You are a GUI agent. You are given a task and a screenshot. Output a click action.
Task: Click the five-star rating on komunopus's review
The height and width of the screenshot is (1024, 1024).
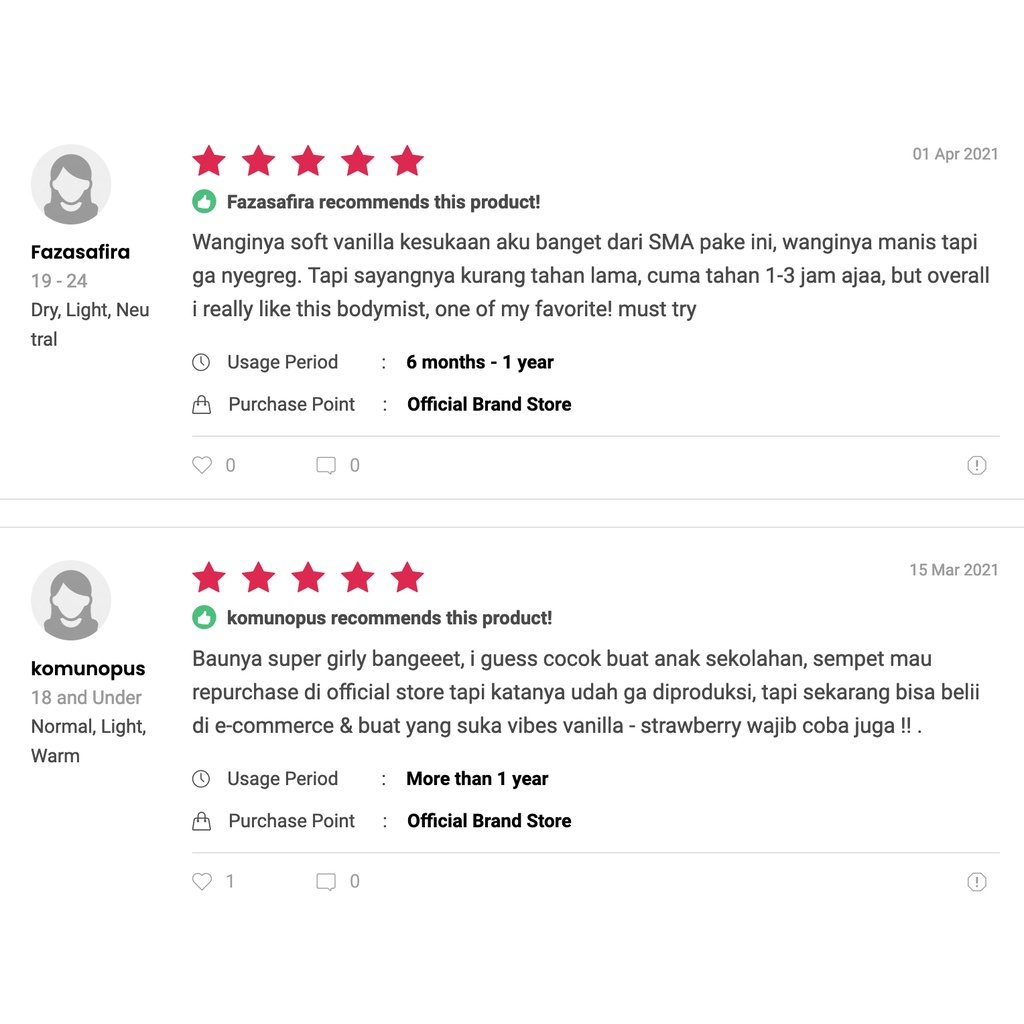click(308, 577)
